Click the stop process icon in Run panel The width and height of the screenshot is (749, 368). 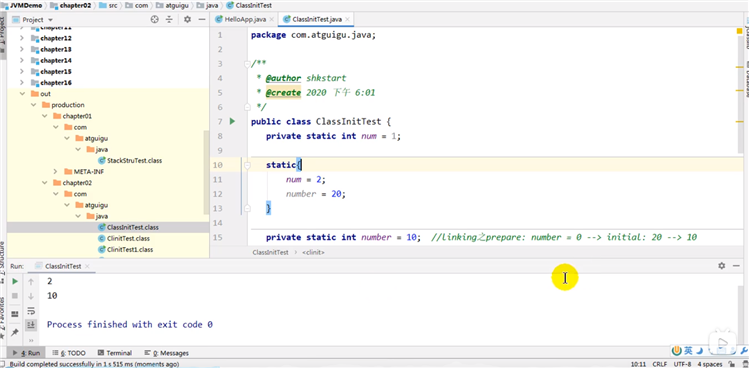[15, 296]
